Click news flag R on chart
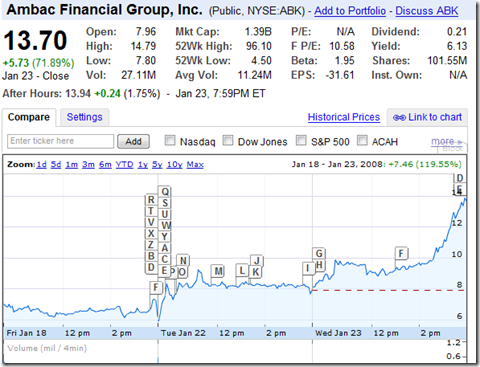Viewport: 480px width, 367px height. [x=151, y=200]
